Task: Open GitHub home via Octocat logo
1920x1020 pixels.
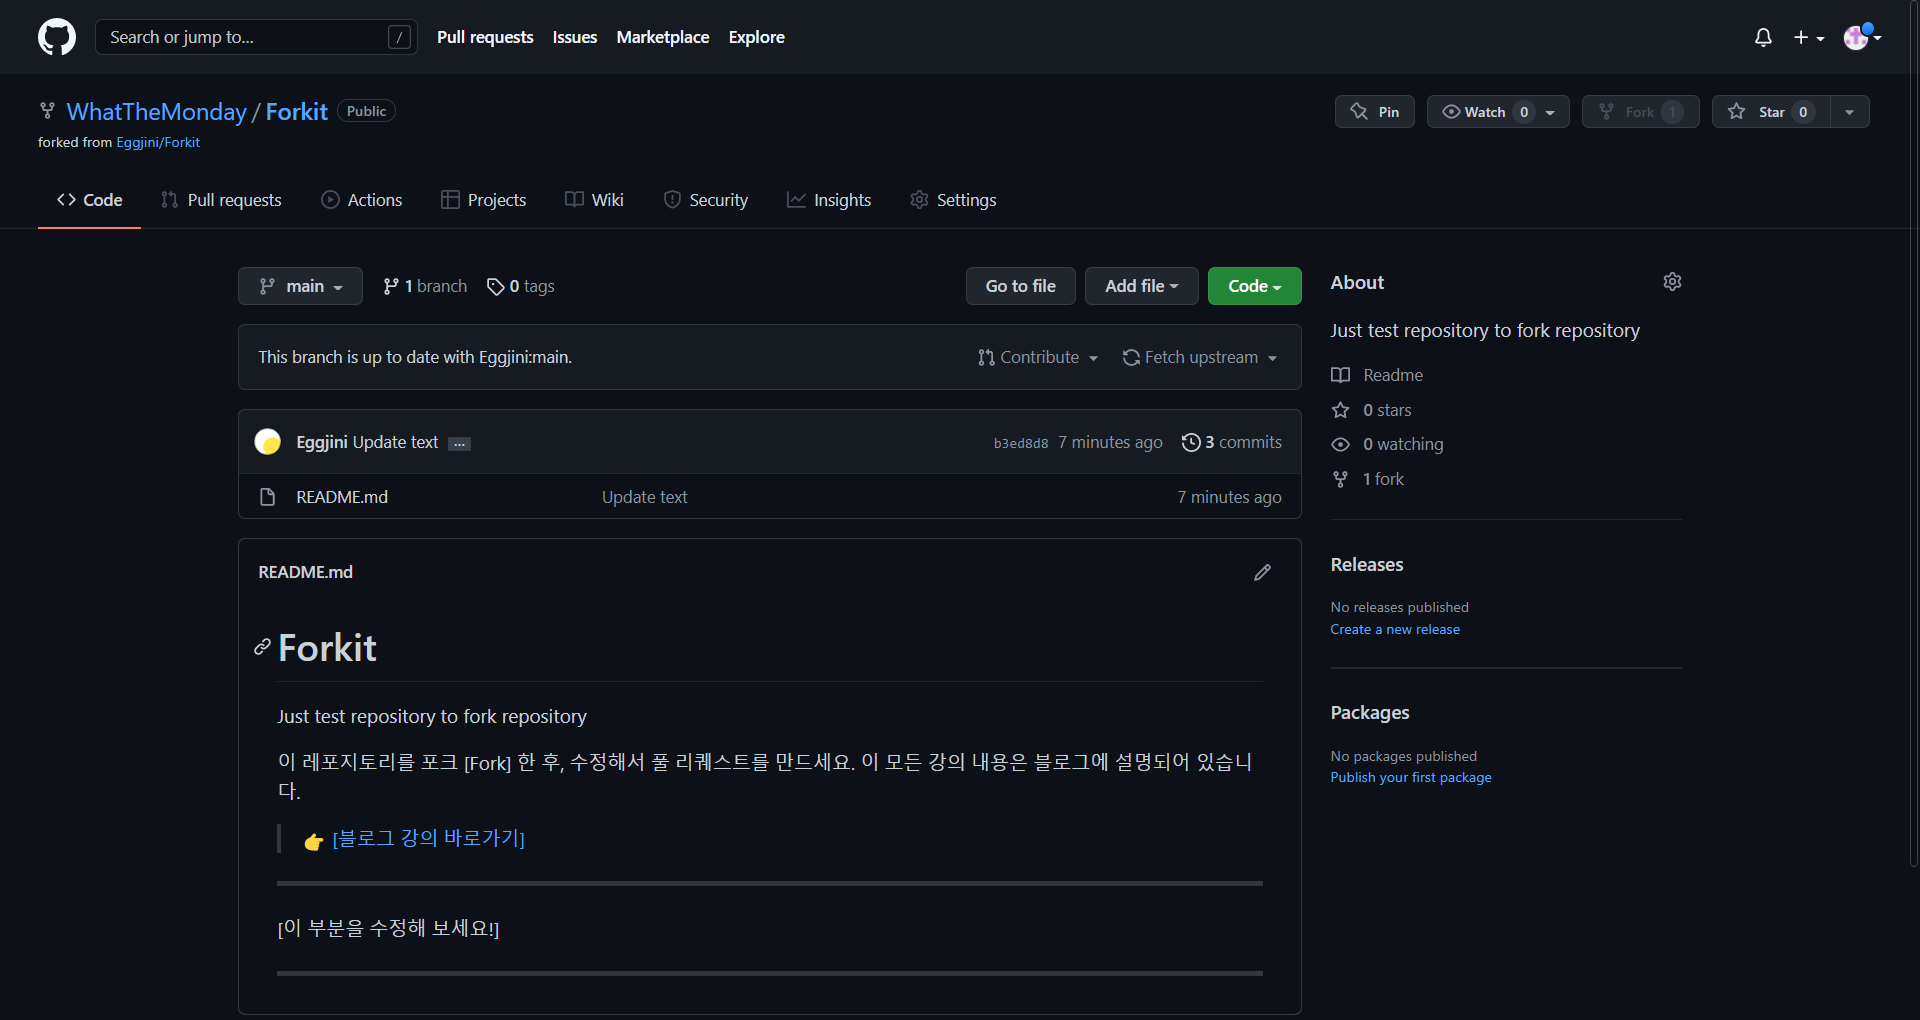Action: point(57,37)
